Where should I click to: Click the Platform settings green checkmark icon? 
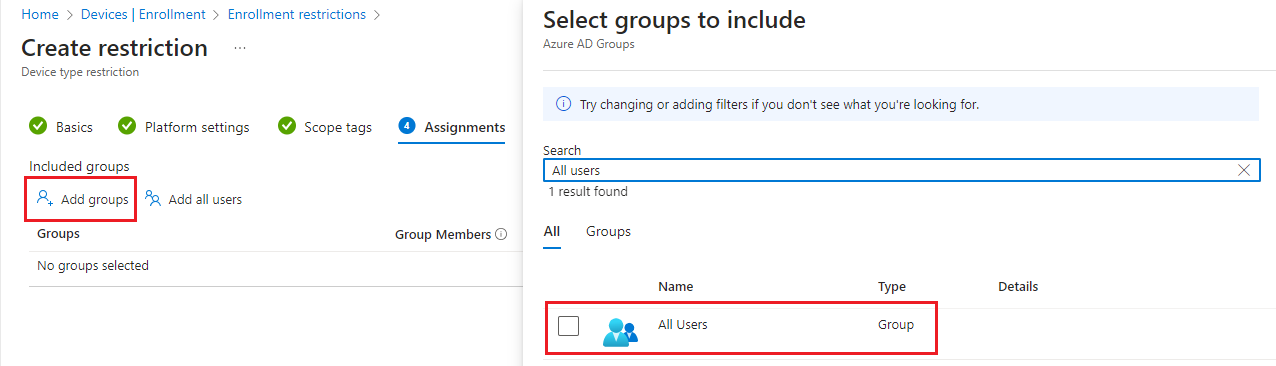127,126
